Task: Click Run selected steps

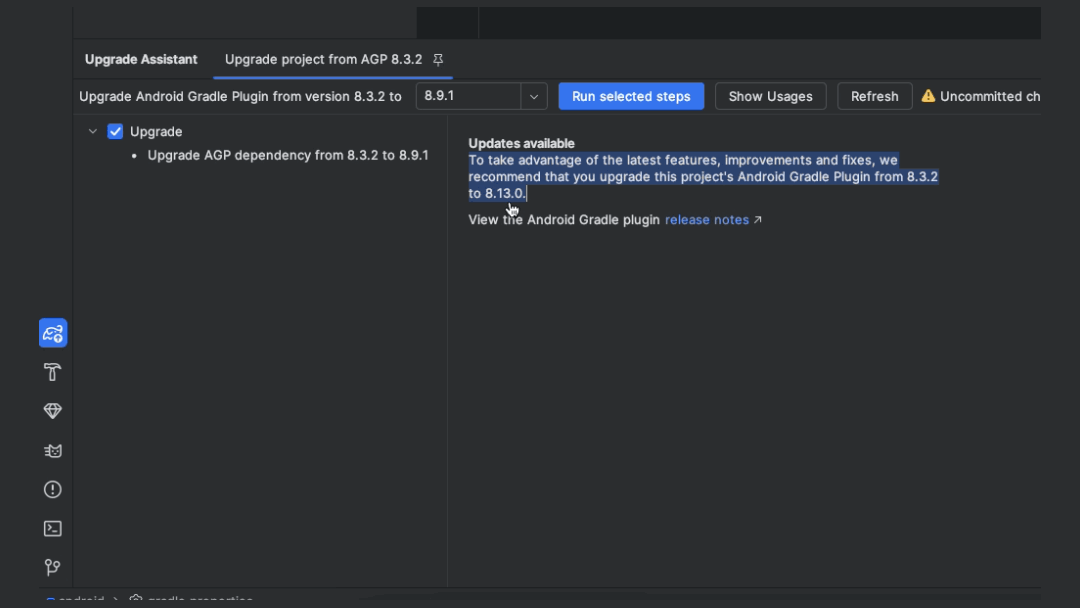Action: click(631, 96)
